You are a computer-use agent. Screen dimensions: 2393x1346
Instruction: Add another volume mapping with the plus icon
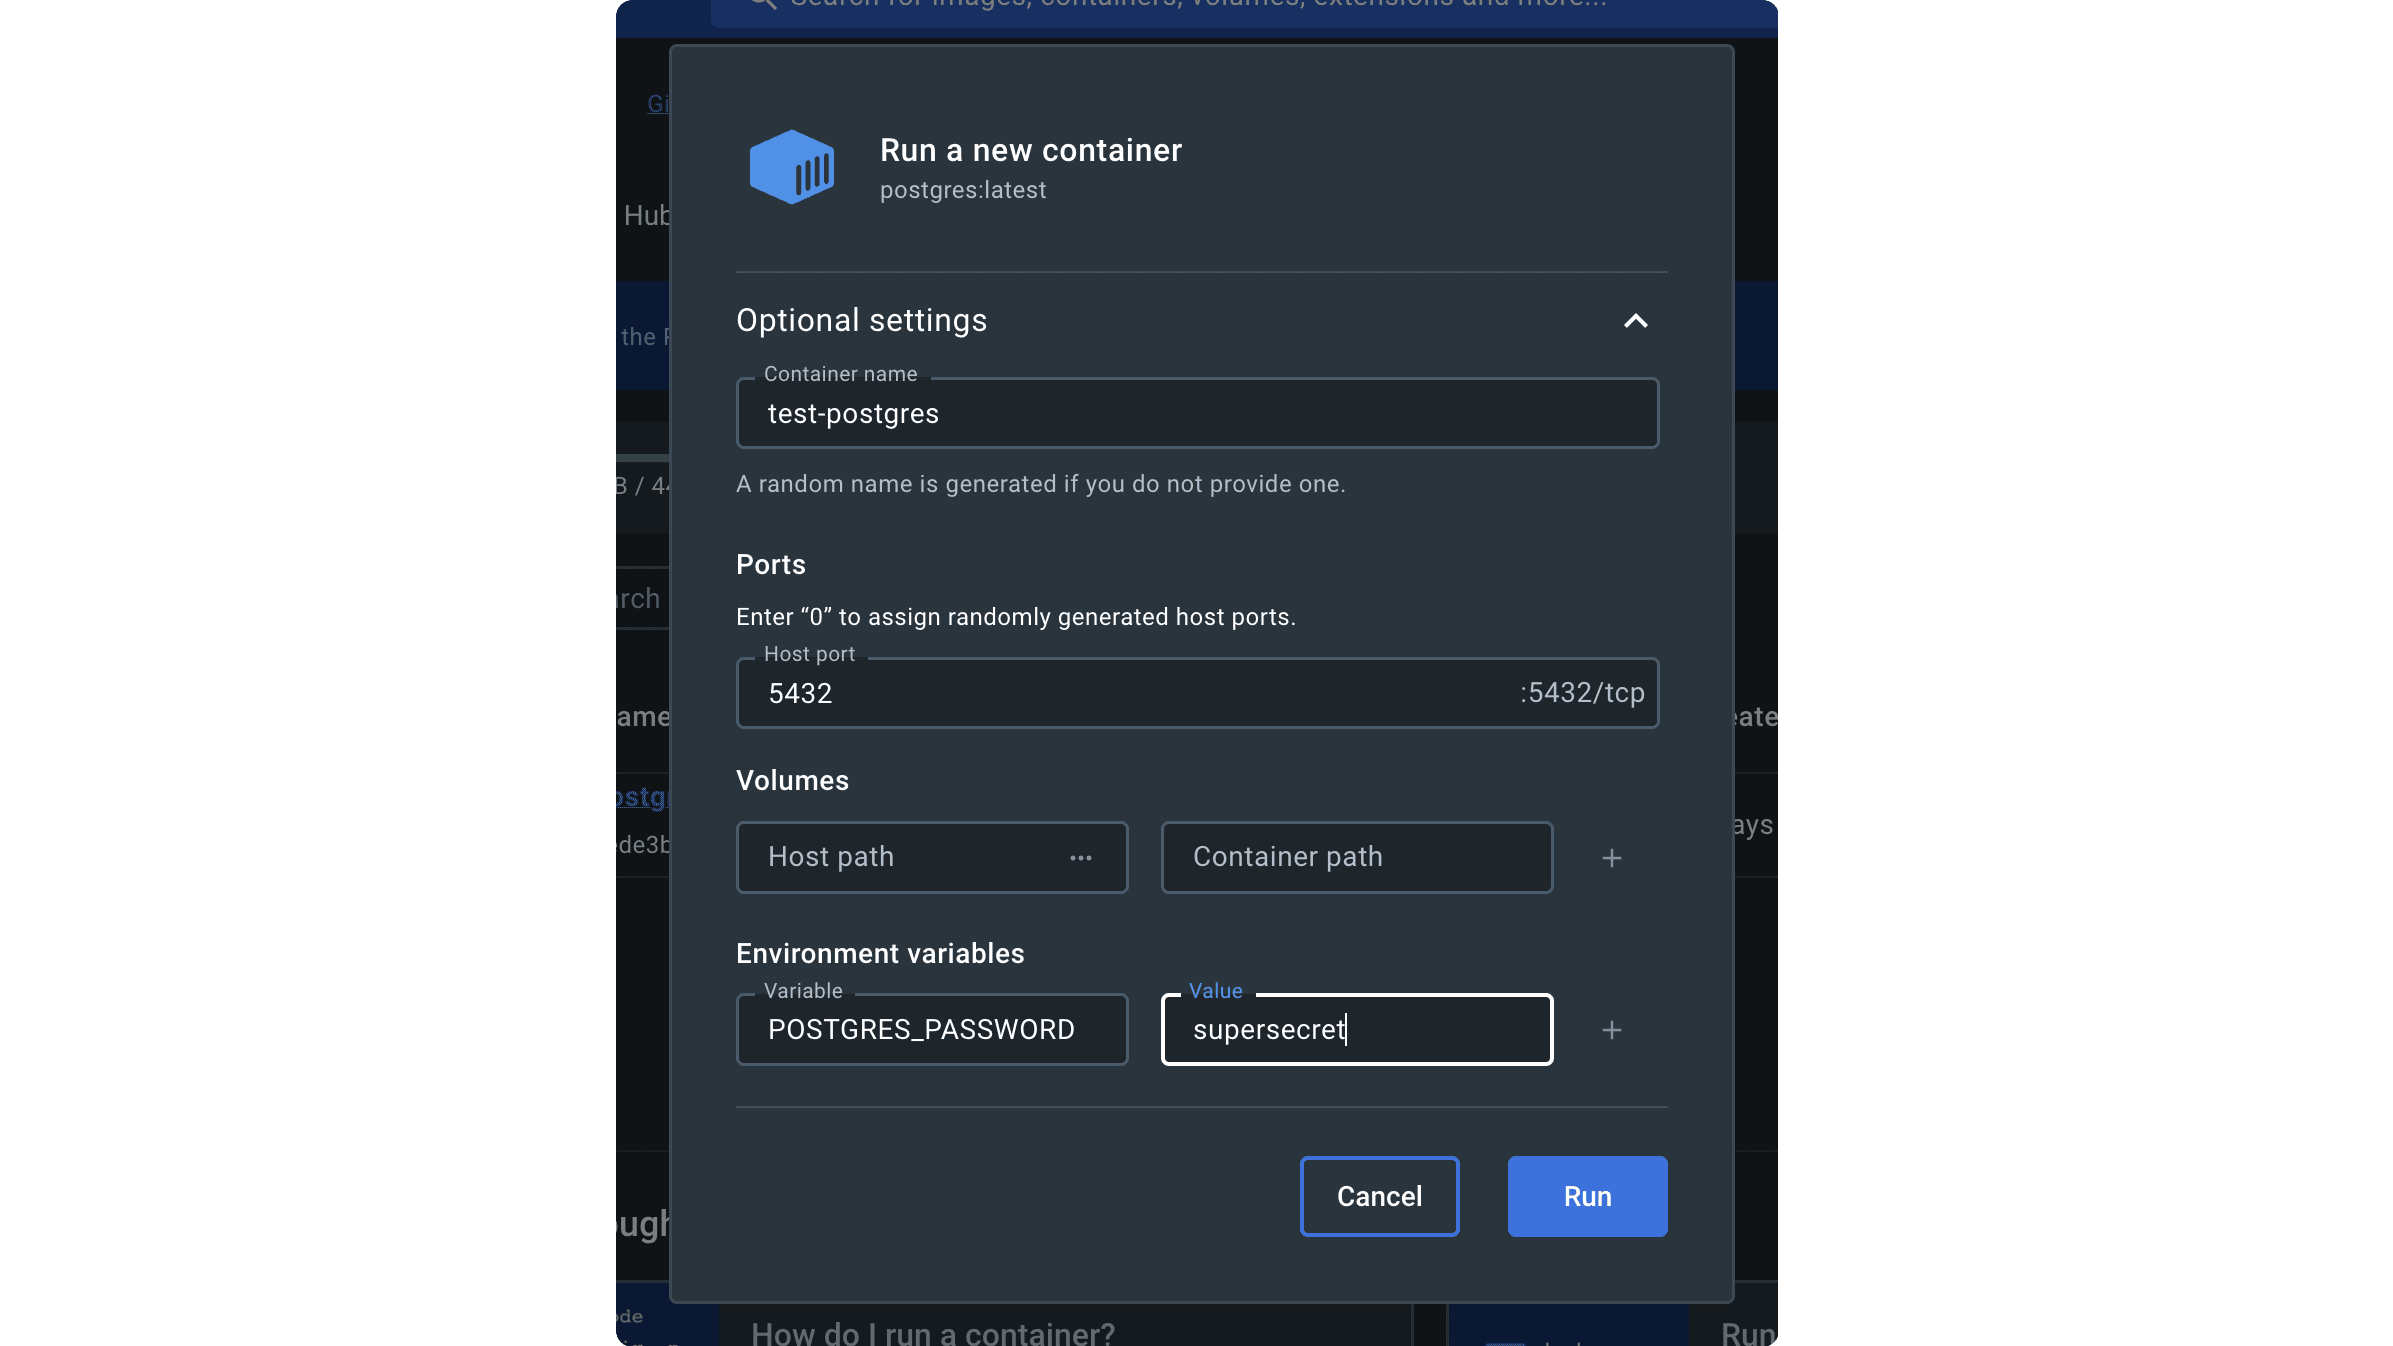1611,858
